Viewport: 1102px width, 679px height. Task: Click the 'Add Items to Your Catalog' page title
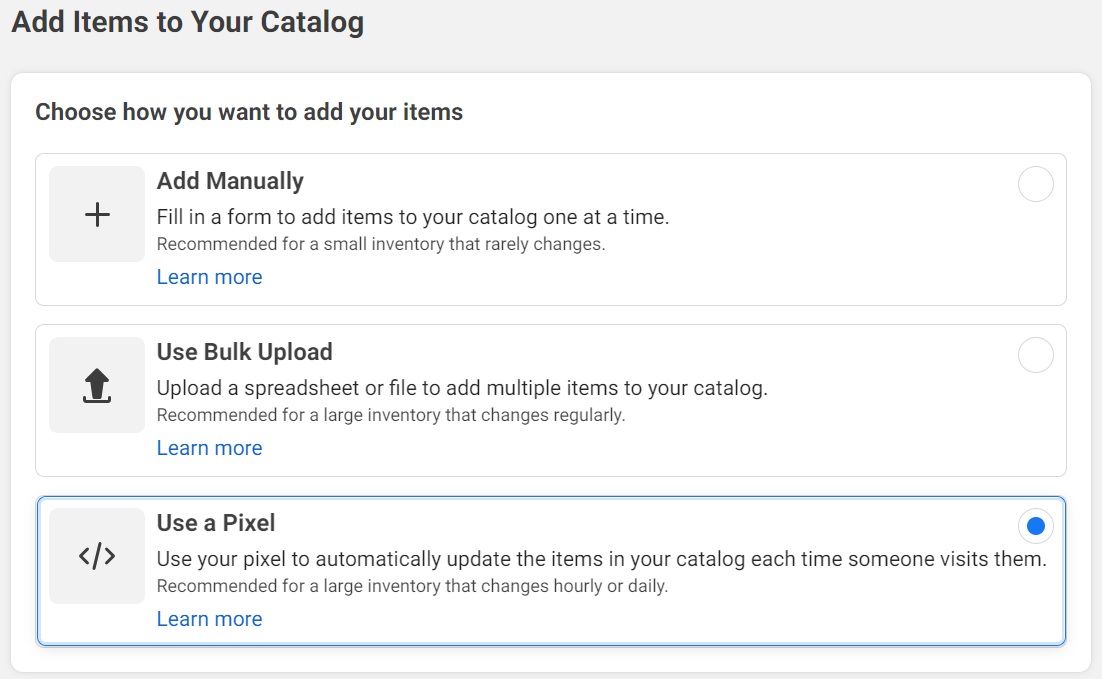tap(187, 22)
